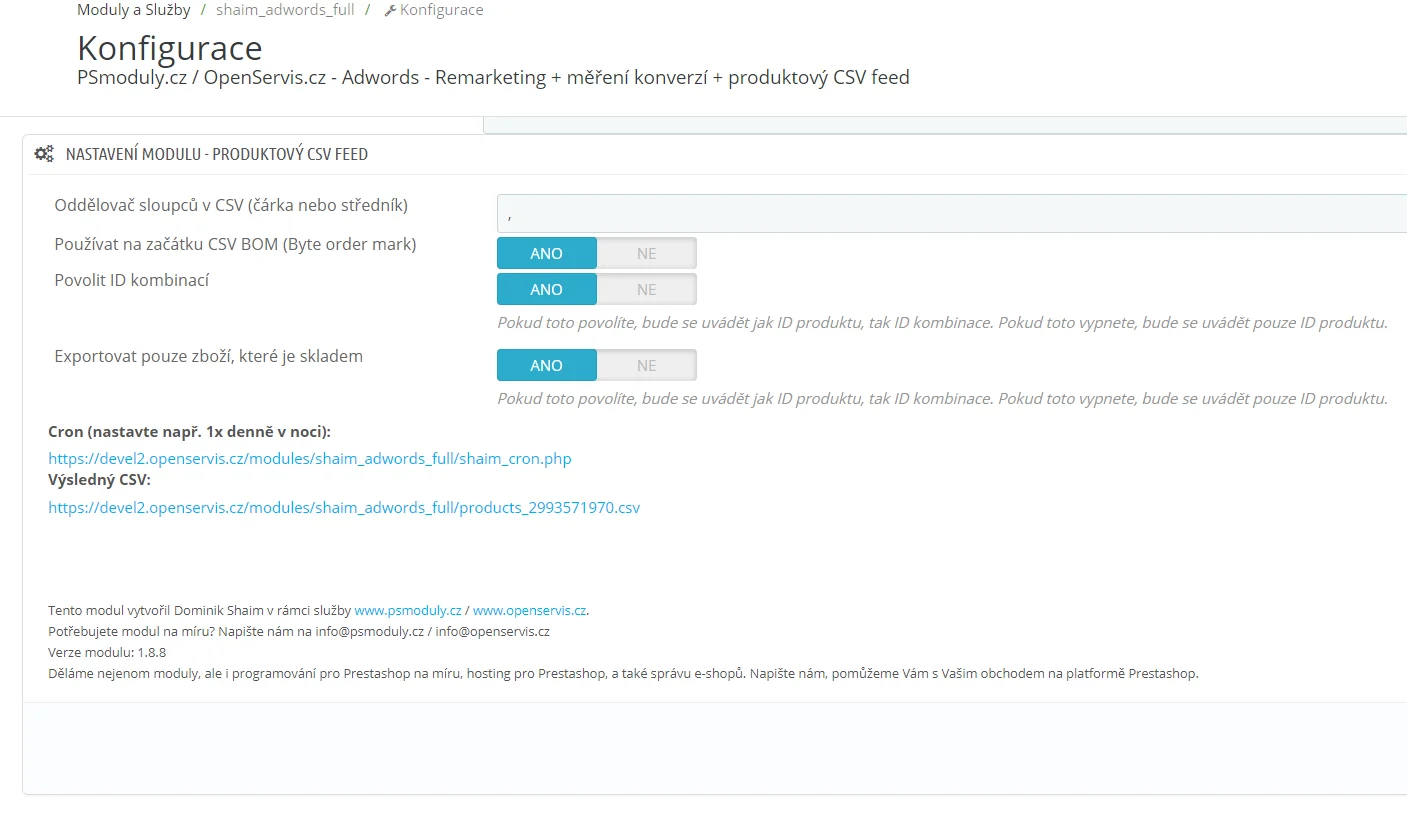The width and height of the screenshot is (1407, 834).
Task: Click Konfigurace breadcrumb text
Action: [441, 10]
